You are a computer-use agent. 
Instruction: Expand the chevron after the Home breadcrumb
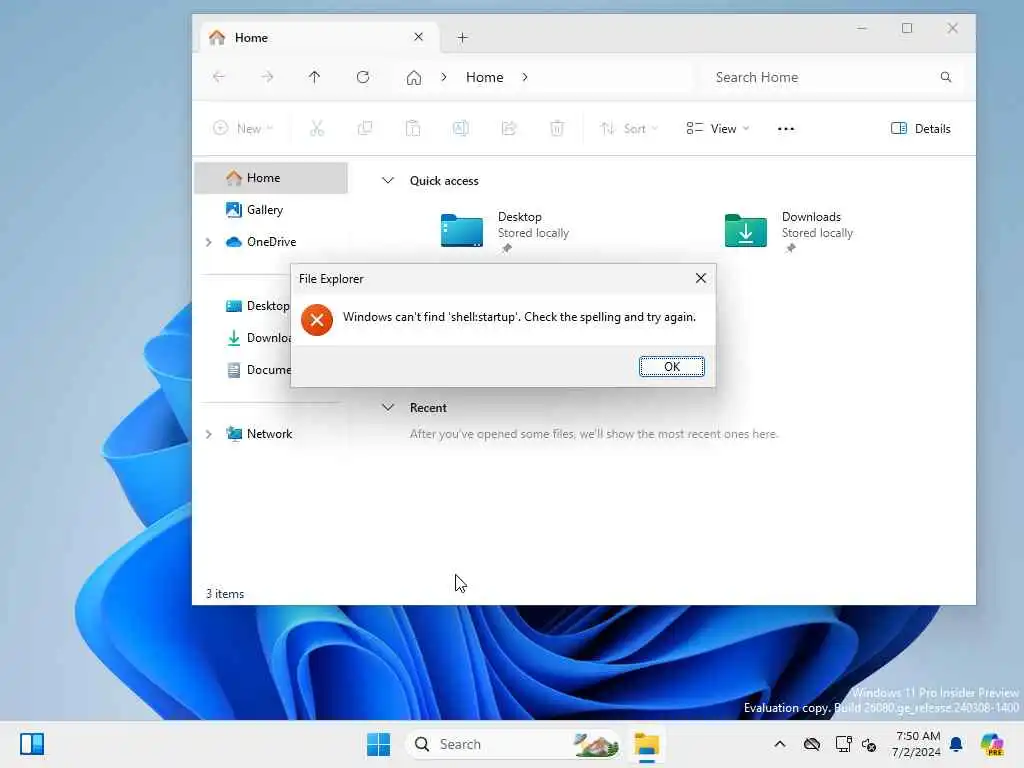tap(525, 77)
